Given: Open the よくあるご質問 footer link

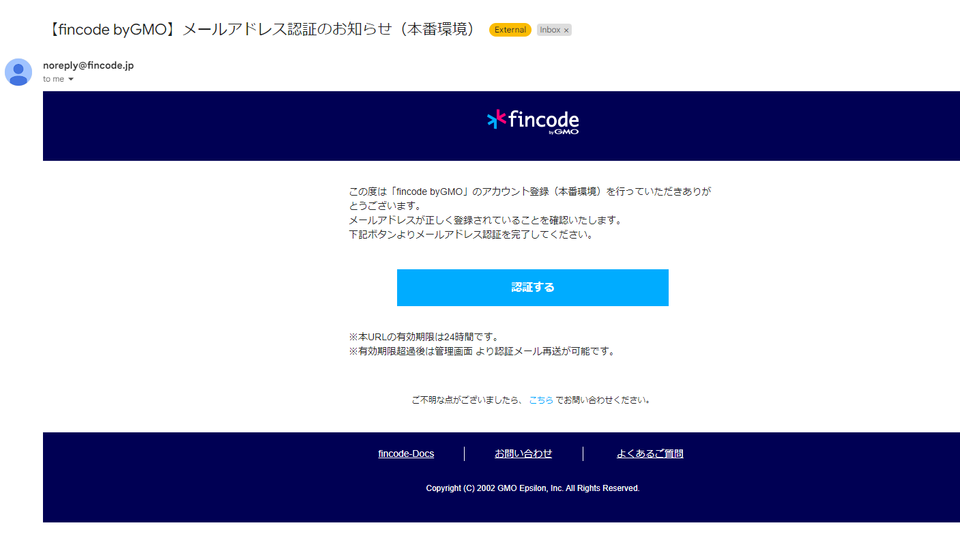Looking at the screenshot, I should (650, 454).
